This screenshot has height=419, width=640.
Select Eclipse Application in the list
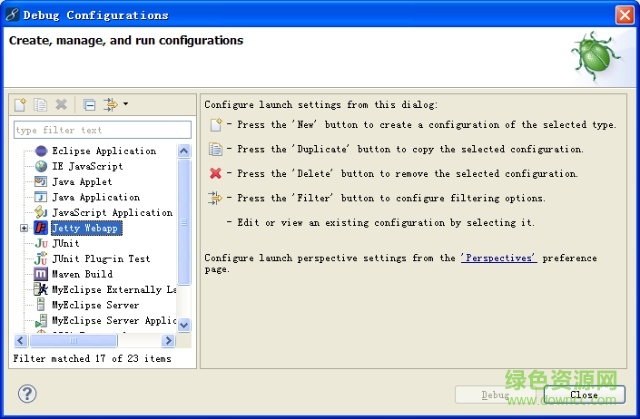pos(103,151)
